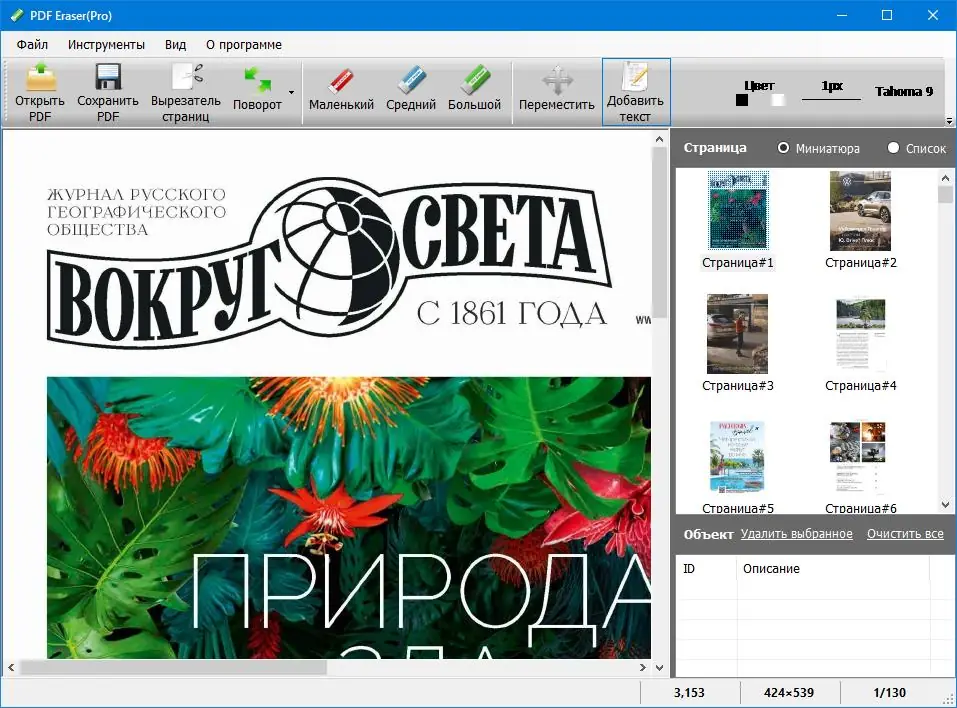Click the ID column header
The image size is (957, 708).
click(706, 569)
